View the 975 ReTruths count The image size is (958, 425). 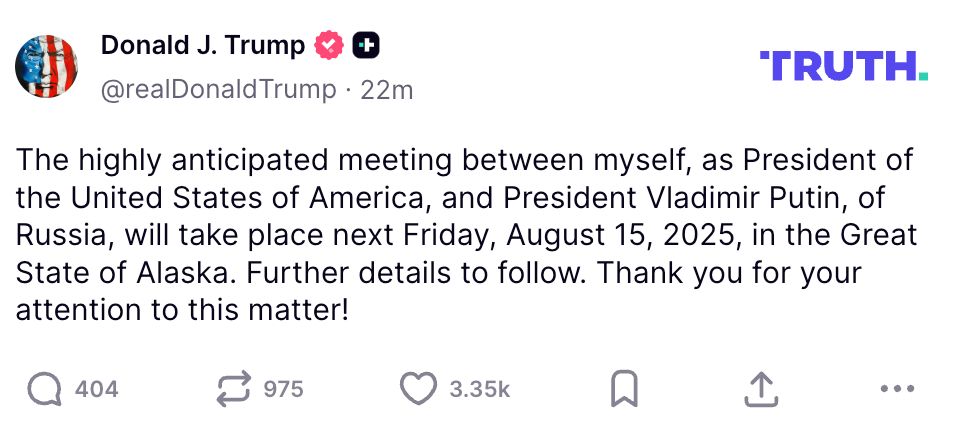pyautogui.click(x=283, y=389)
